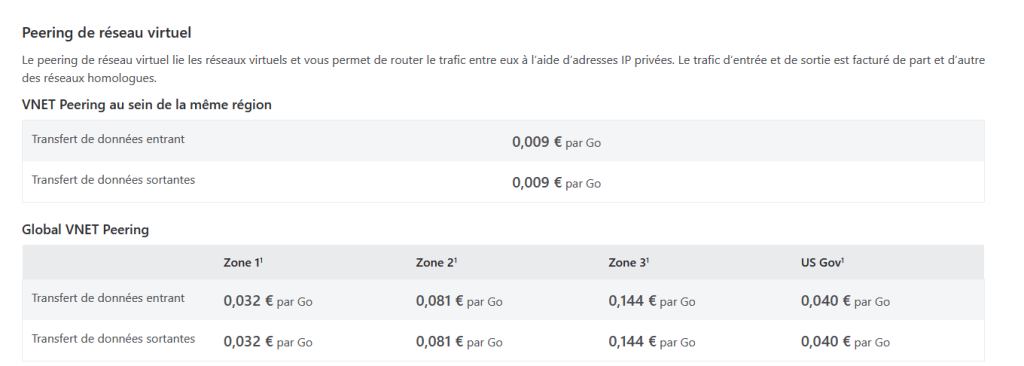Click the Global VNET Peering heading
This screenshot has height=366, width=1024.
86,230
